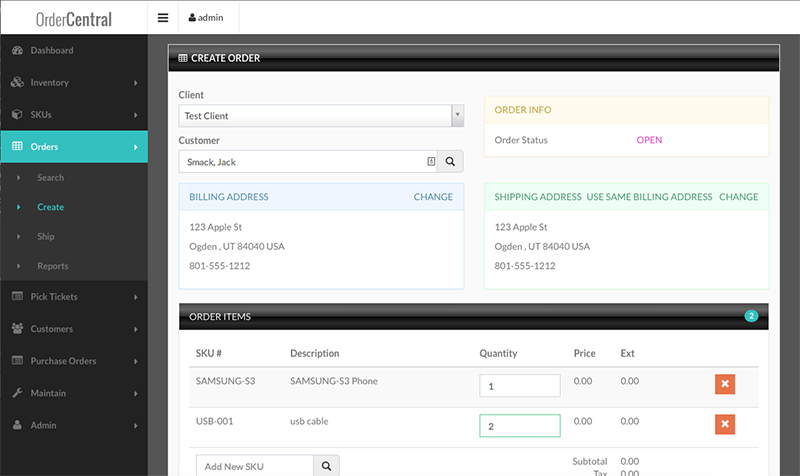Click USE SAME BILLING ADDRESS link
800x476 pixels.
point(649,197)
